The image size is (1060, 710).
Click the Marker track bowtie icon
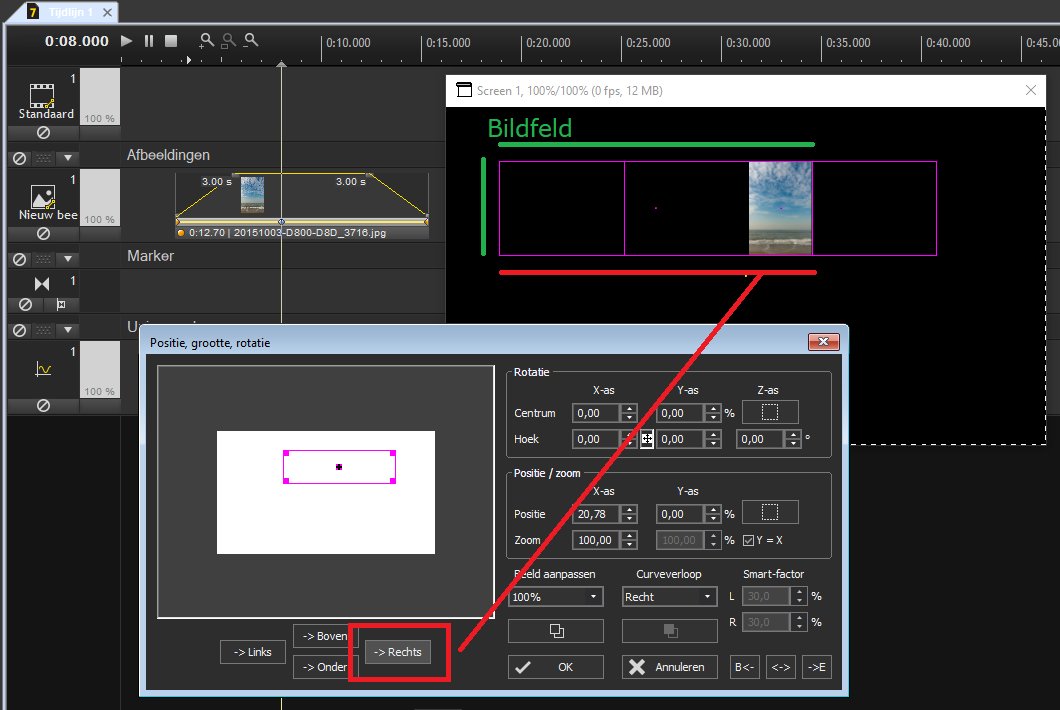[42, 285]
